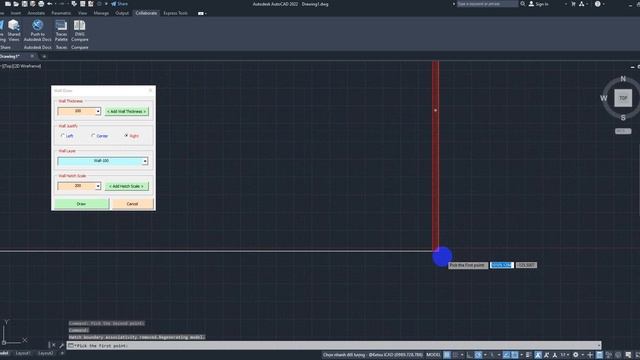Viewport: 640px width, 360px height.
Task: Click the Draw button in dialog
Action: pos(82,204)
